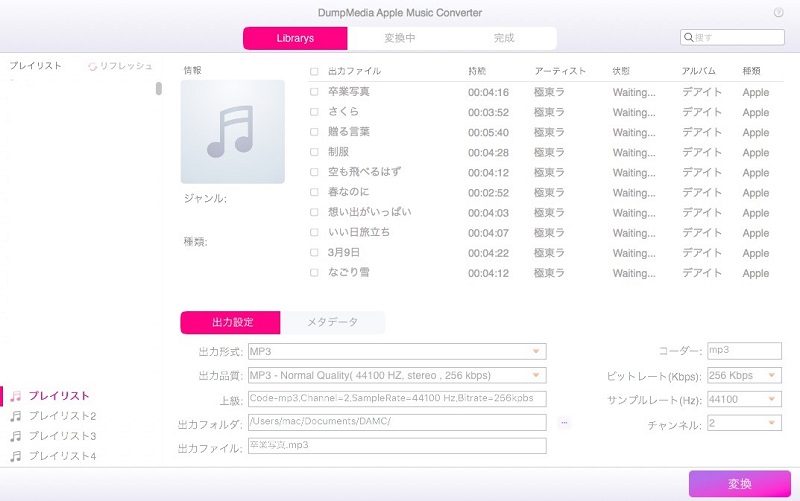Select the メタデータ tab
The image size is (800, 501).
tap(332, 322)
